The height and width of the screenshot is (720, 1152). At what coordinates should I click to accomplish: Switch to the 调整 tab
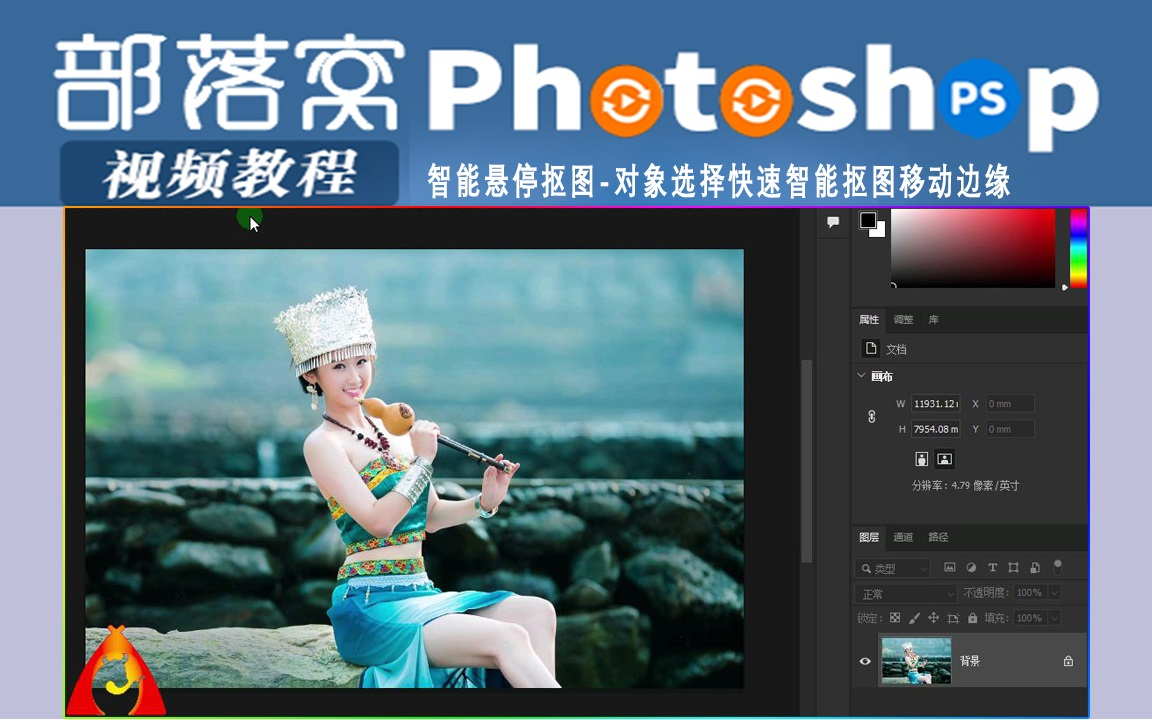(x=903, y=320)
